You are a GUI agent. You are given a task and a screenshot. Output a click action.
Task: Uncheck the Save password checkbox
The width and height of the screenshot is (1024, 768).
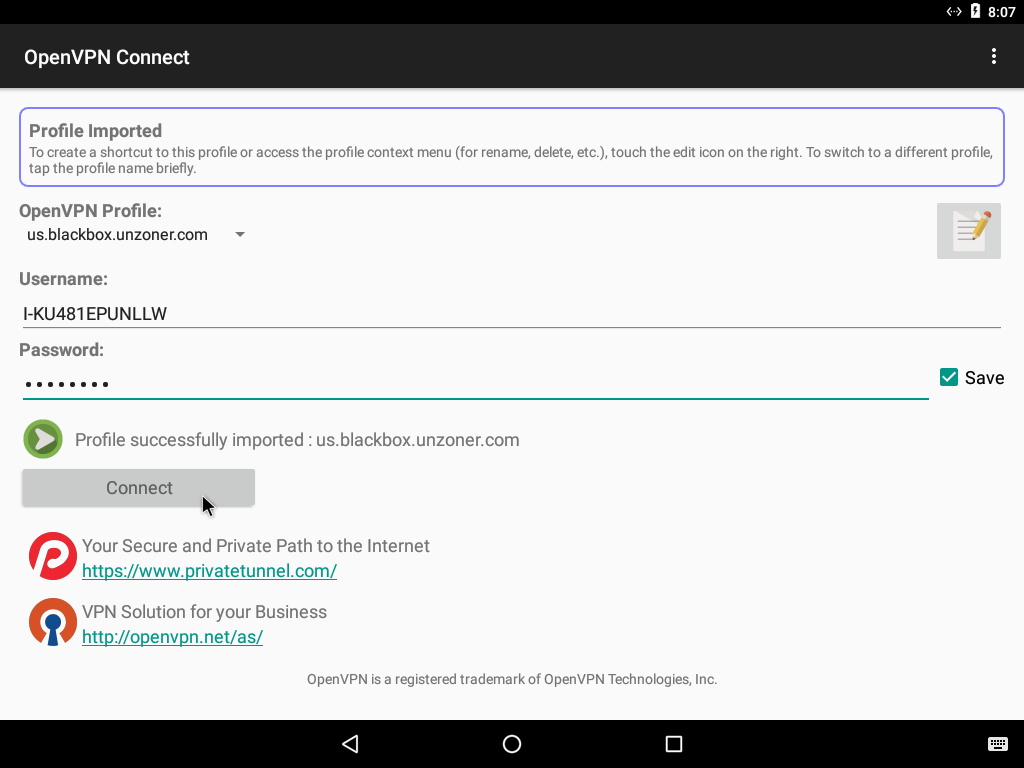coord(949,377)
